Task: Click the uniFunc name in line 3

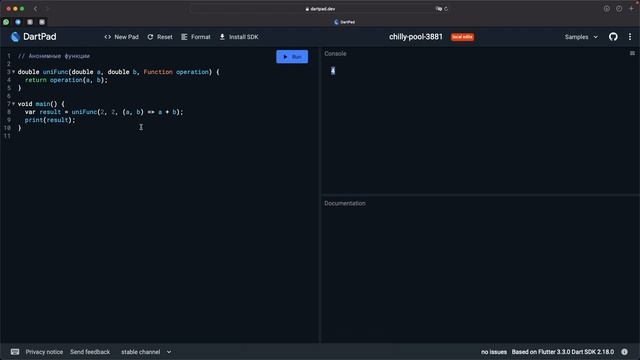Action: [x=56, y=72]
